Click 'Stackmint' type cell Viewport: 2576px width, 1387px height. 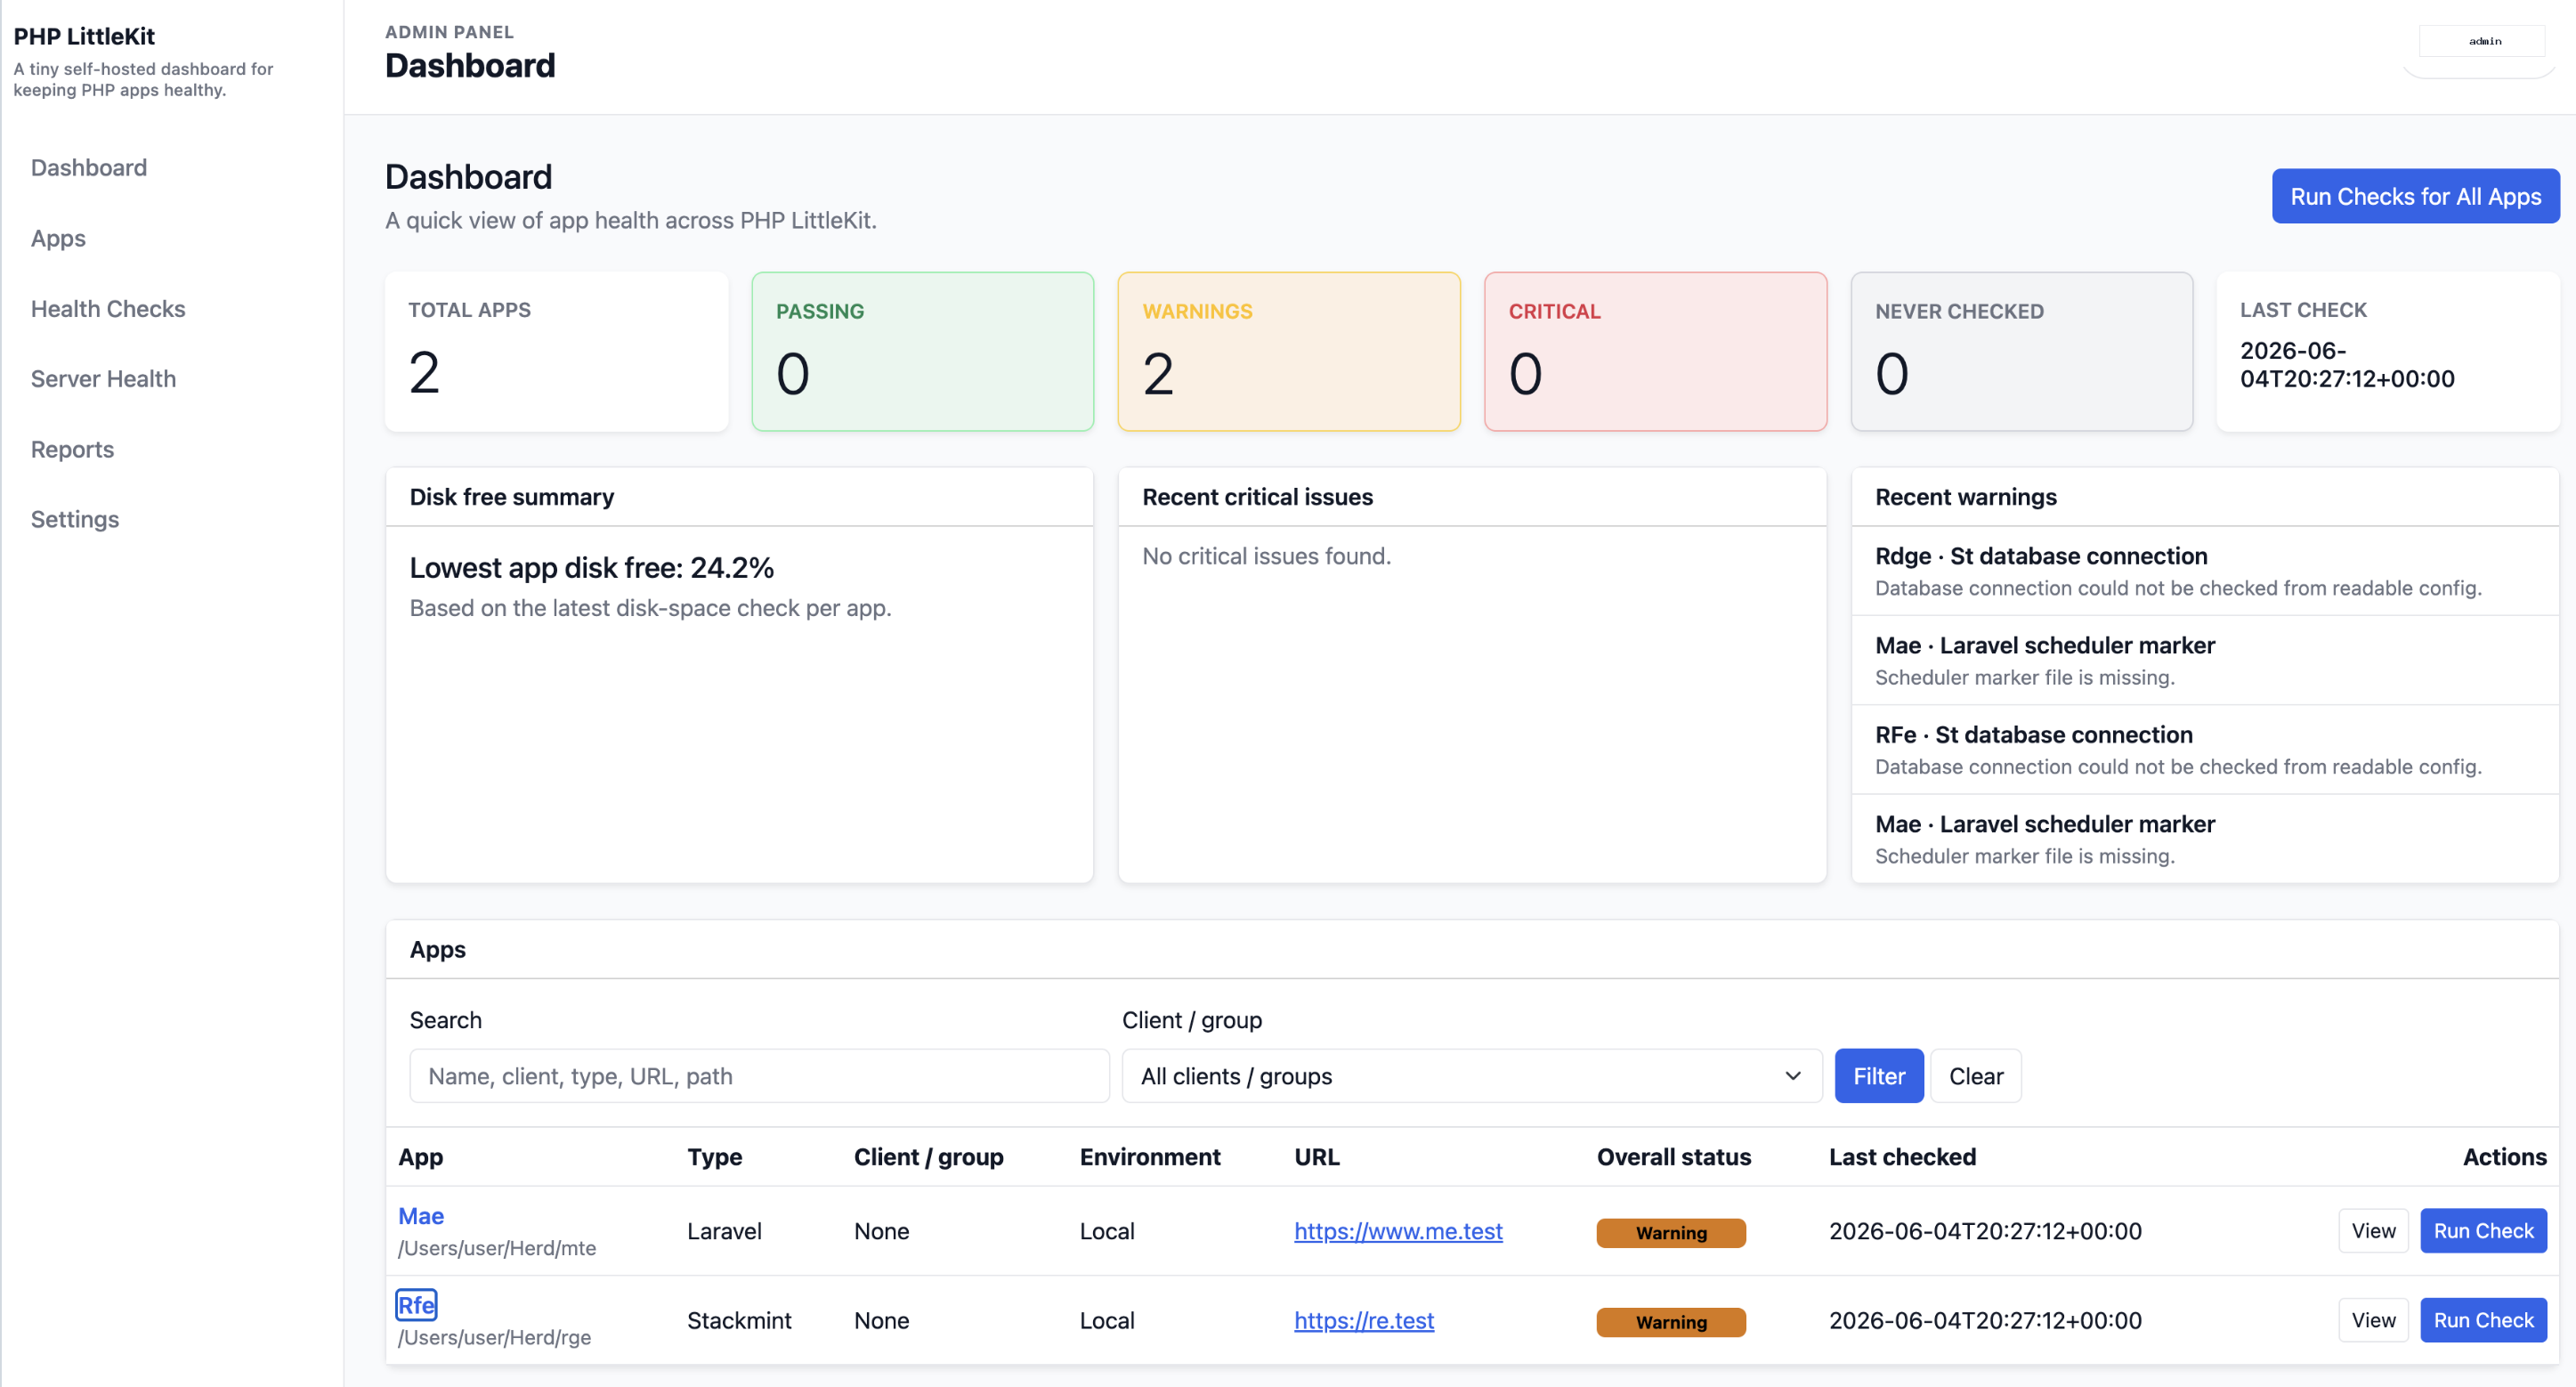(739, 1320)
